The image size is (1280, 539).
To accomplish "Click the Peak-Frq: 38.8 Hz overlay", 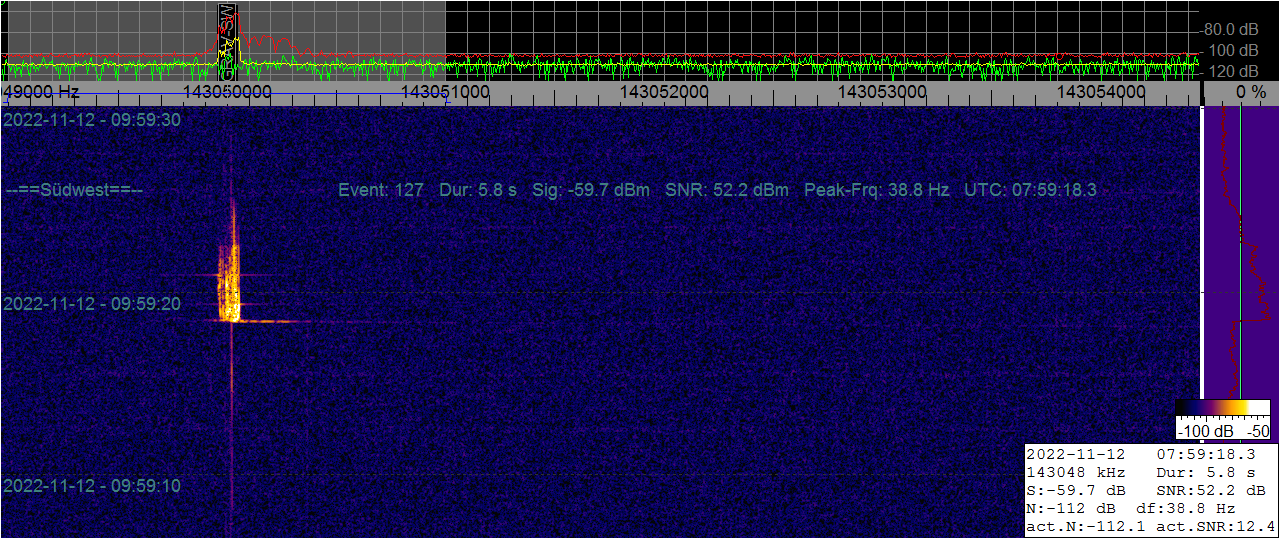I will point(876,190).
